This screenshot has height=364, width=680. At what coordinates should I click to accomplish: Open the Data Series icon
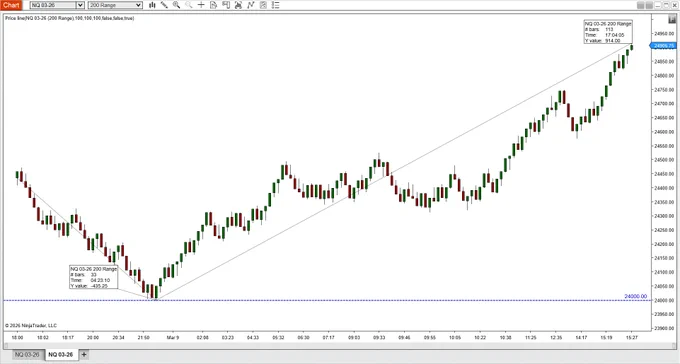pos(238,5)
